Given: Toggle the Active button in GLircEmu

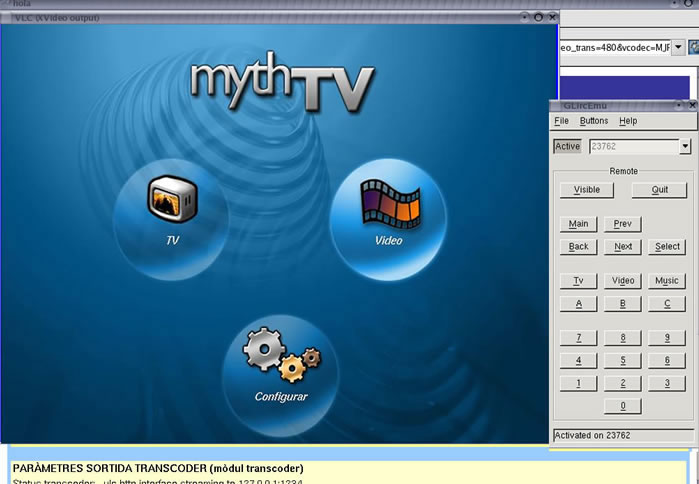Looking at the screenshot, I should (567, 146).
